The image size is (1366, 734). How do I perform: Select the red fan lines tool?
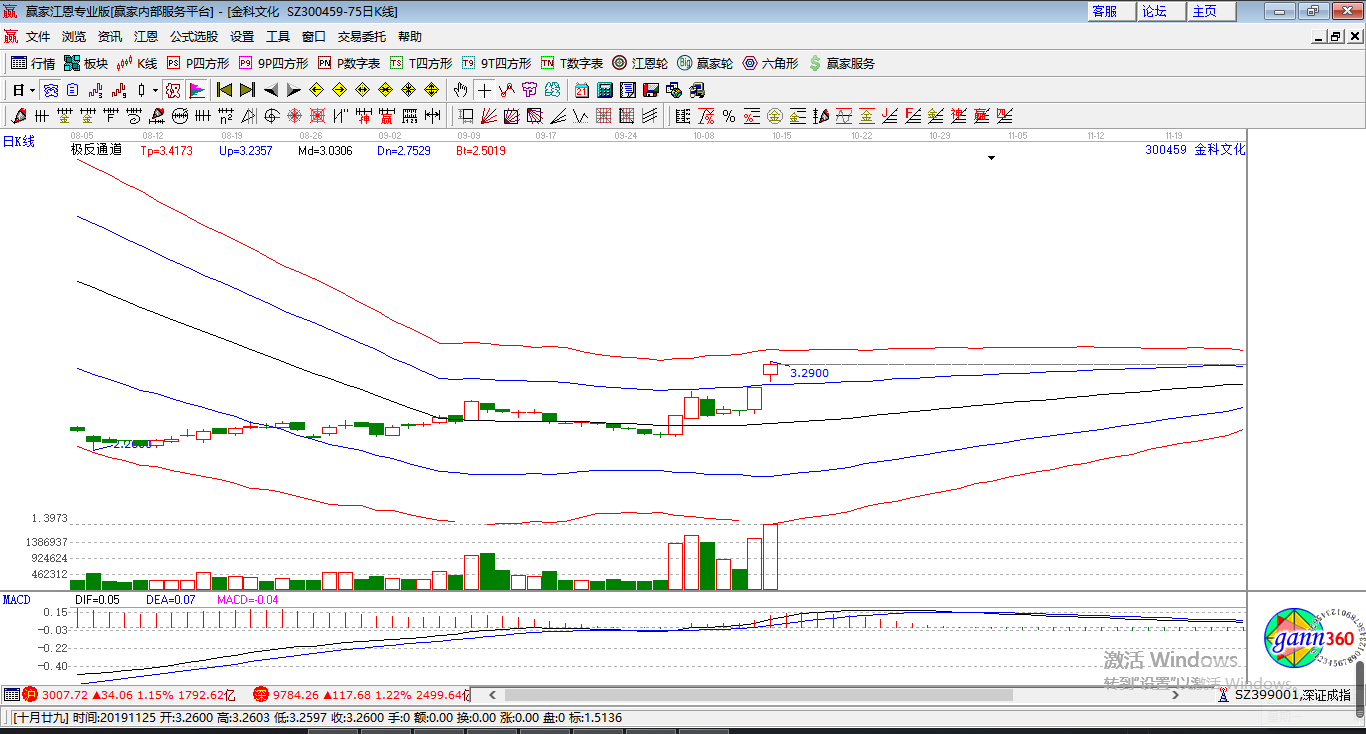pyautogui.click(x=489, y=116)
